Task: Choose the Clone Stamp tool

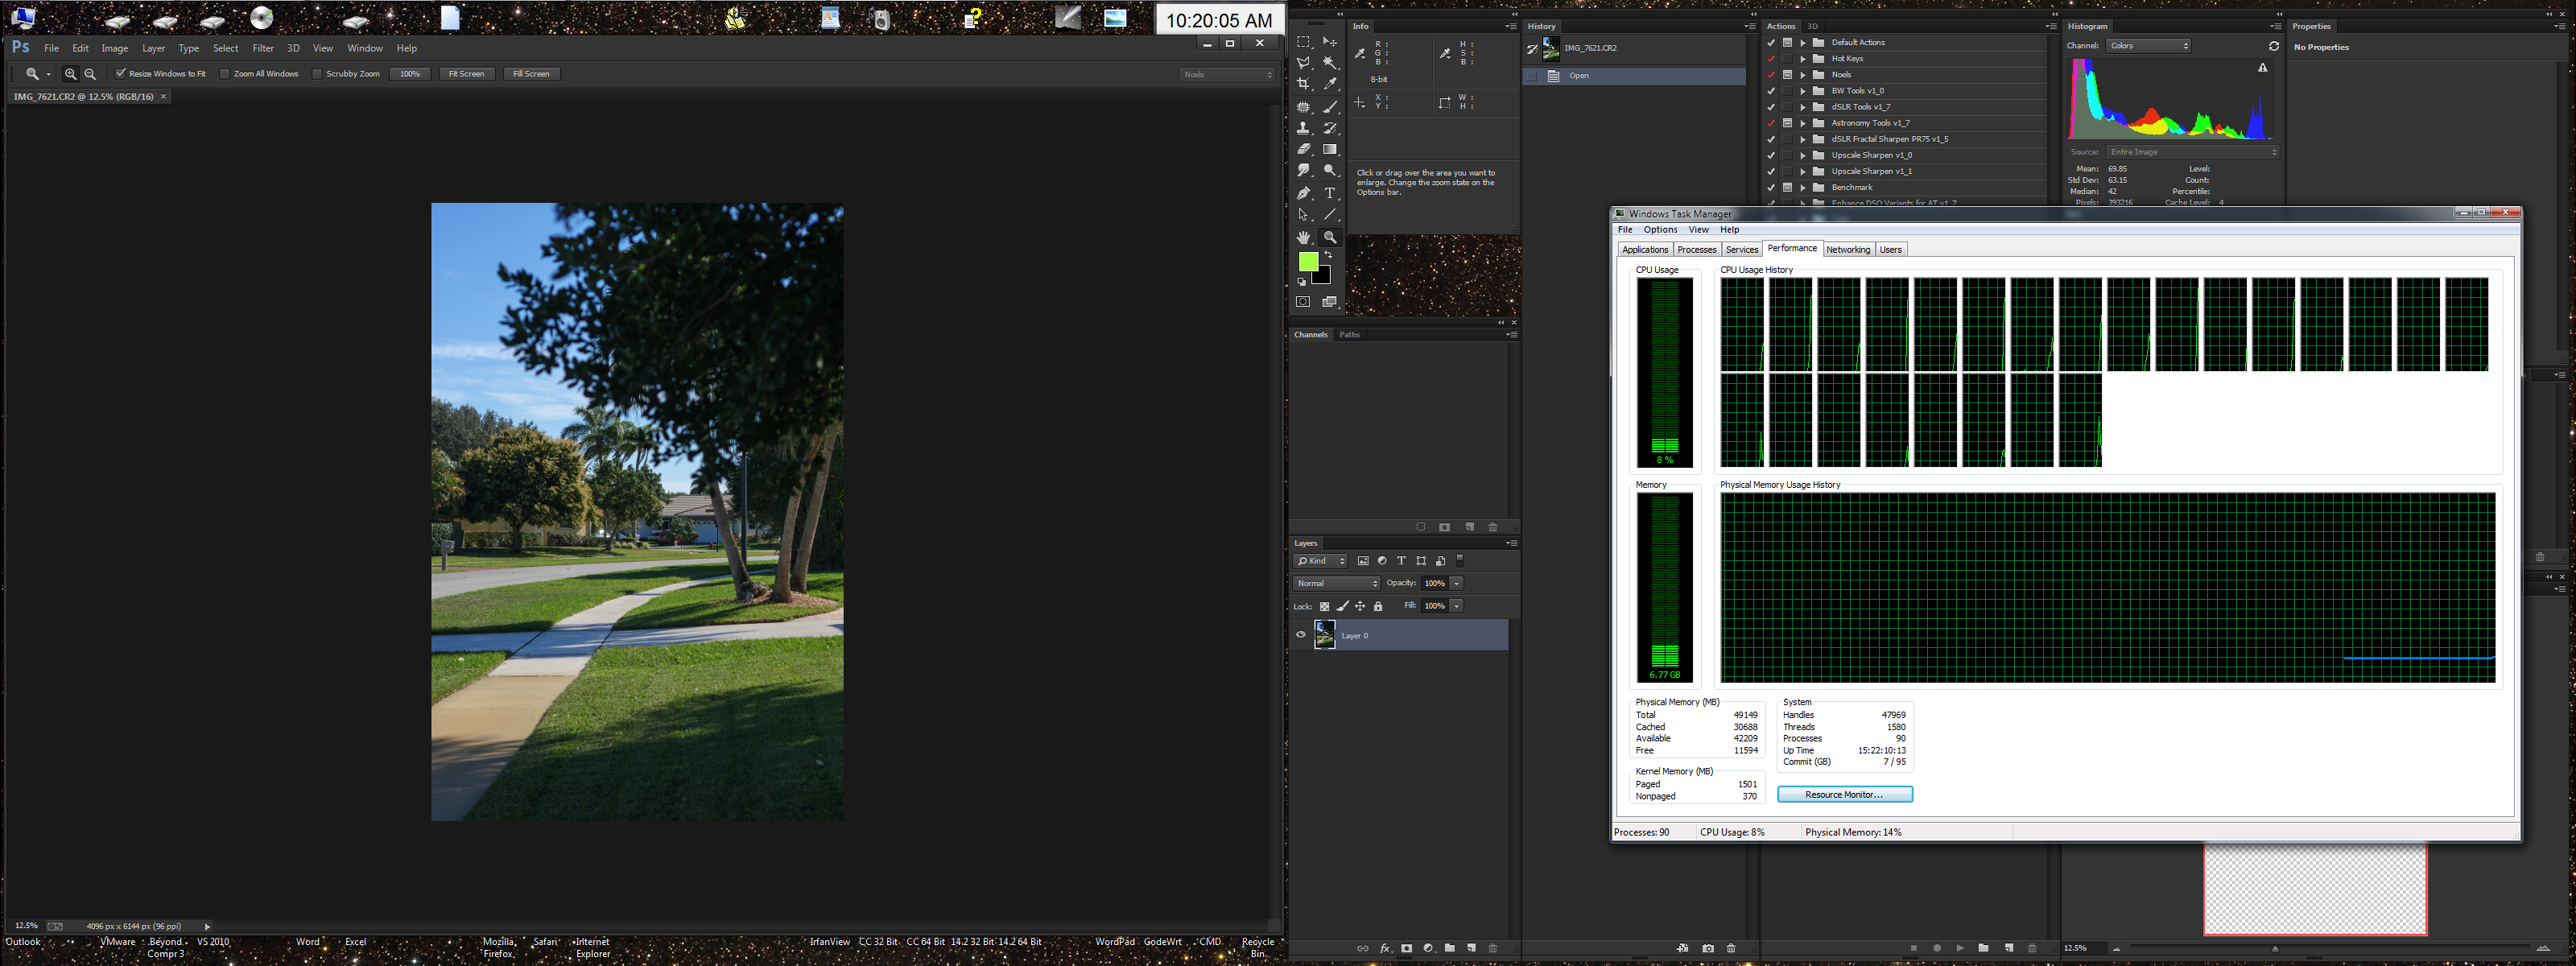Action: pos(1303,128)
